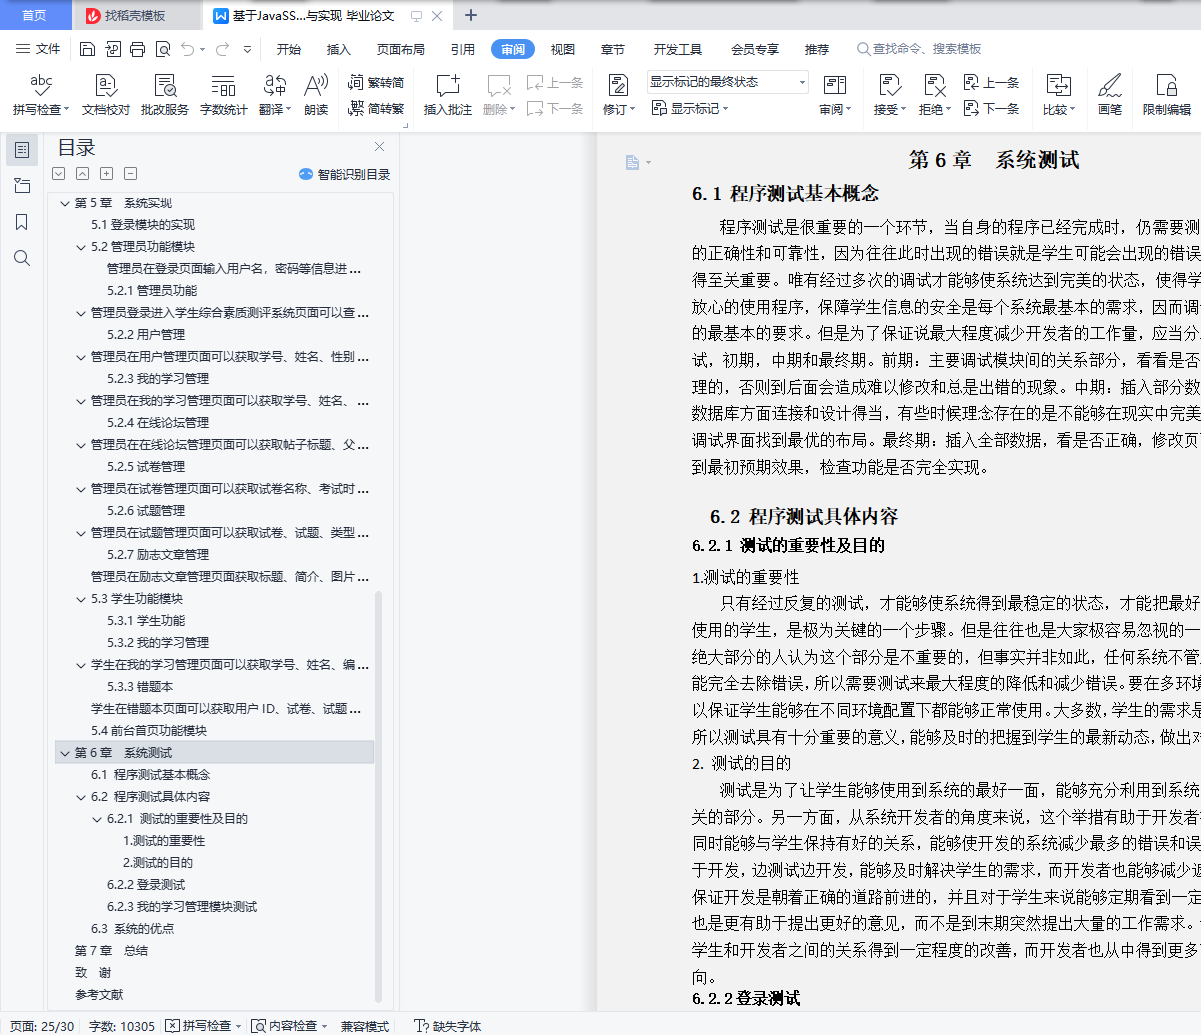
Task: Open 批改服务 correction service
Action: [x=165, y=95]
